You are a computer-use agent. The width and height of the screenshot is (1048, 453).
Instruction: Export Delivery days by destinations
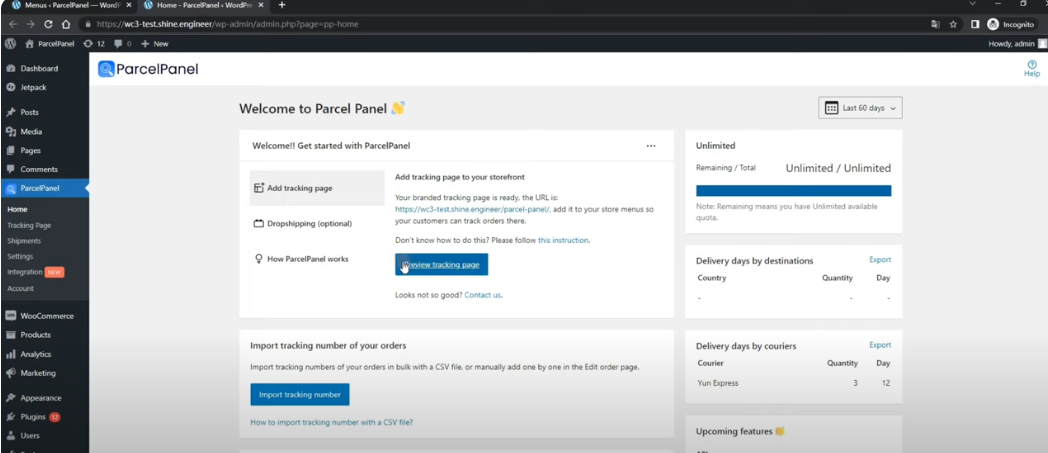[880, 259]
